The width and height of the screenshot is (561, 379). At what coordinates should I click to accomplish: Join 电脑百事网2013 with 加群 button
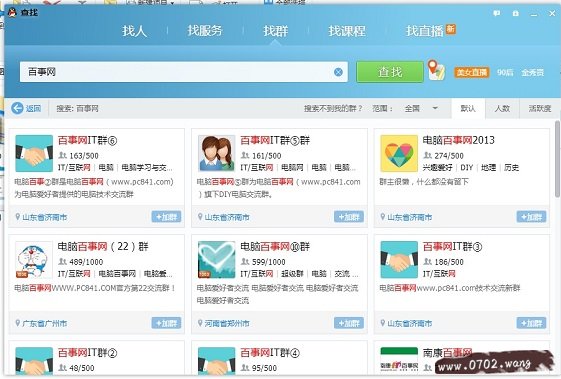tap(531, 217)
